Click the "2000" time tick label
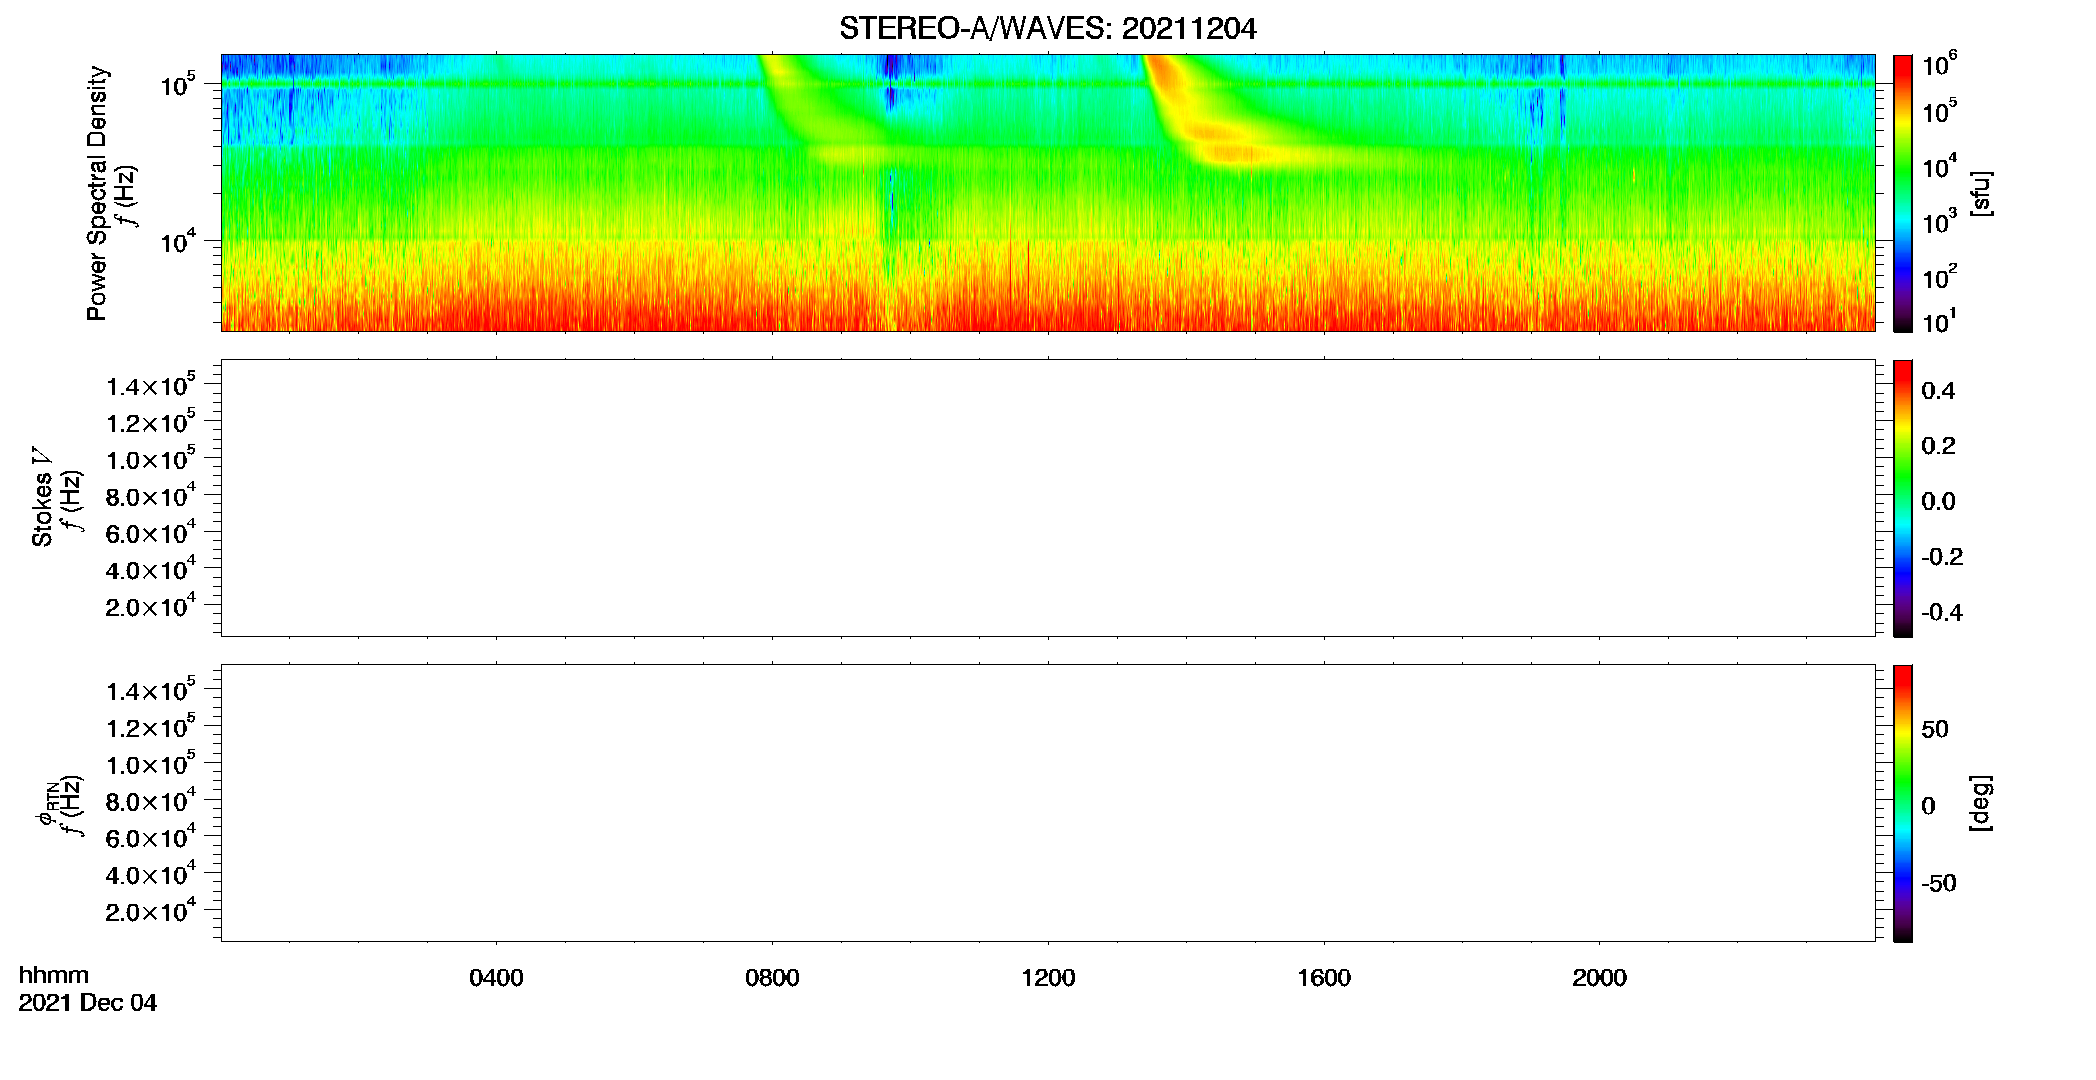The height and width of the screenshot is (1080, 2096). [1599, 978]
